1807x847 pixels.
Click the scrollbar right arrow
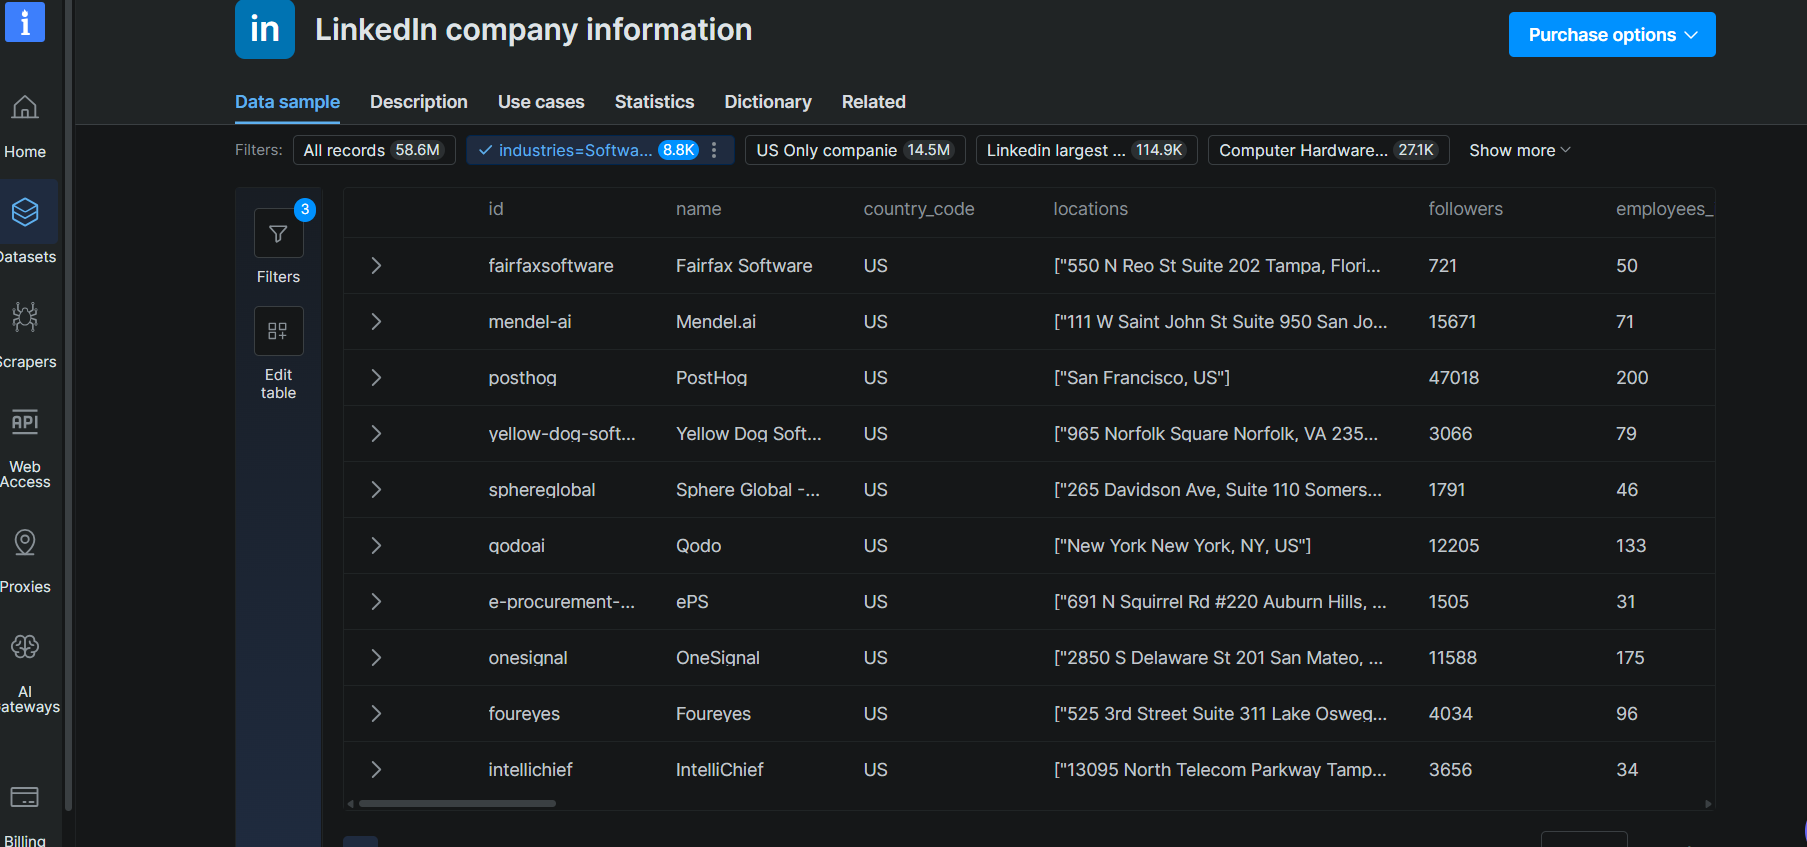point(1708,803)
